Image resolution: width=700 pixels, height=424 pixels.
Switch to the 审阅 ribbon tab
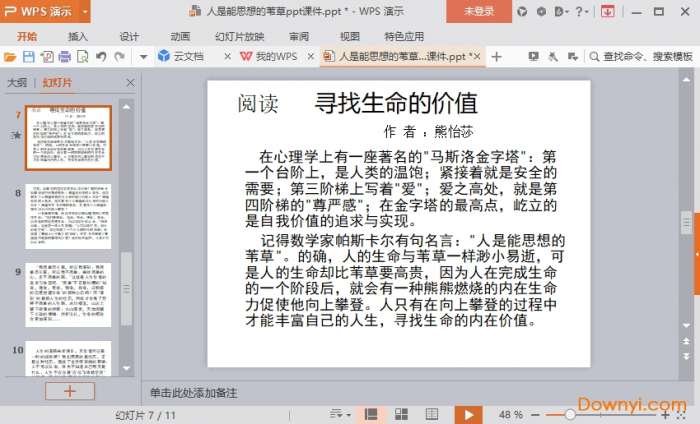coord(299,37)
